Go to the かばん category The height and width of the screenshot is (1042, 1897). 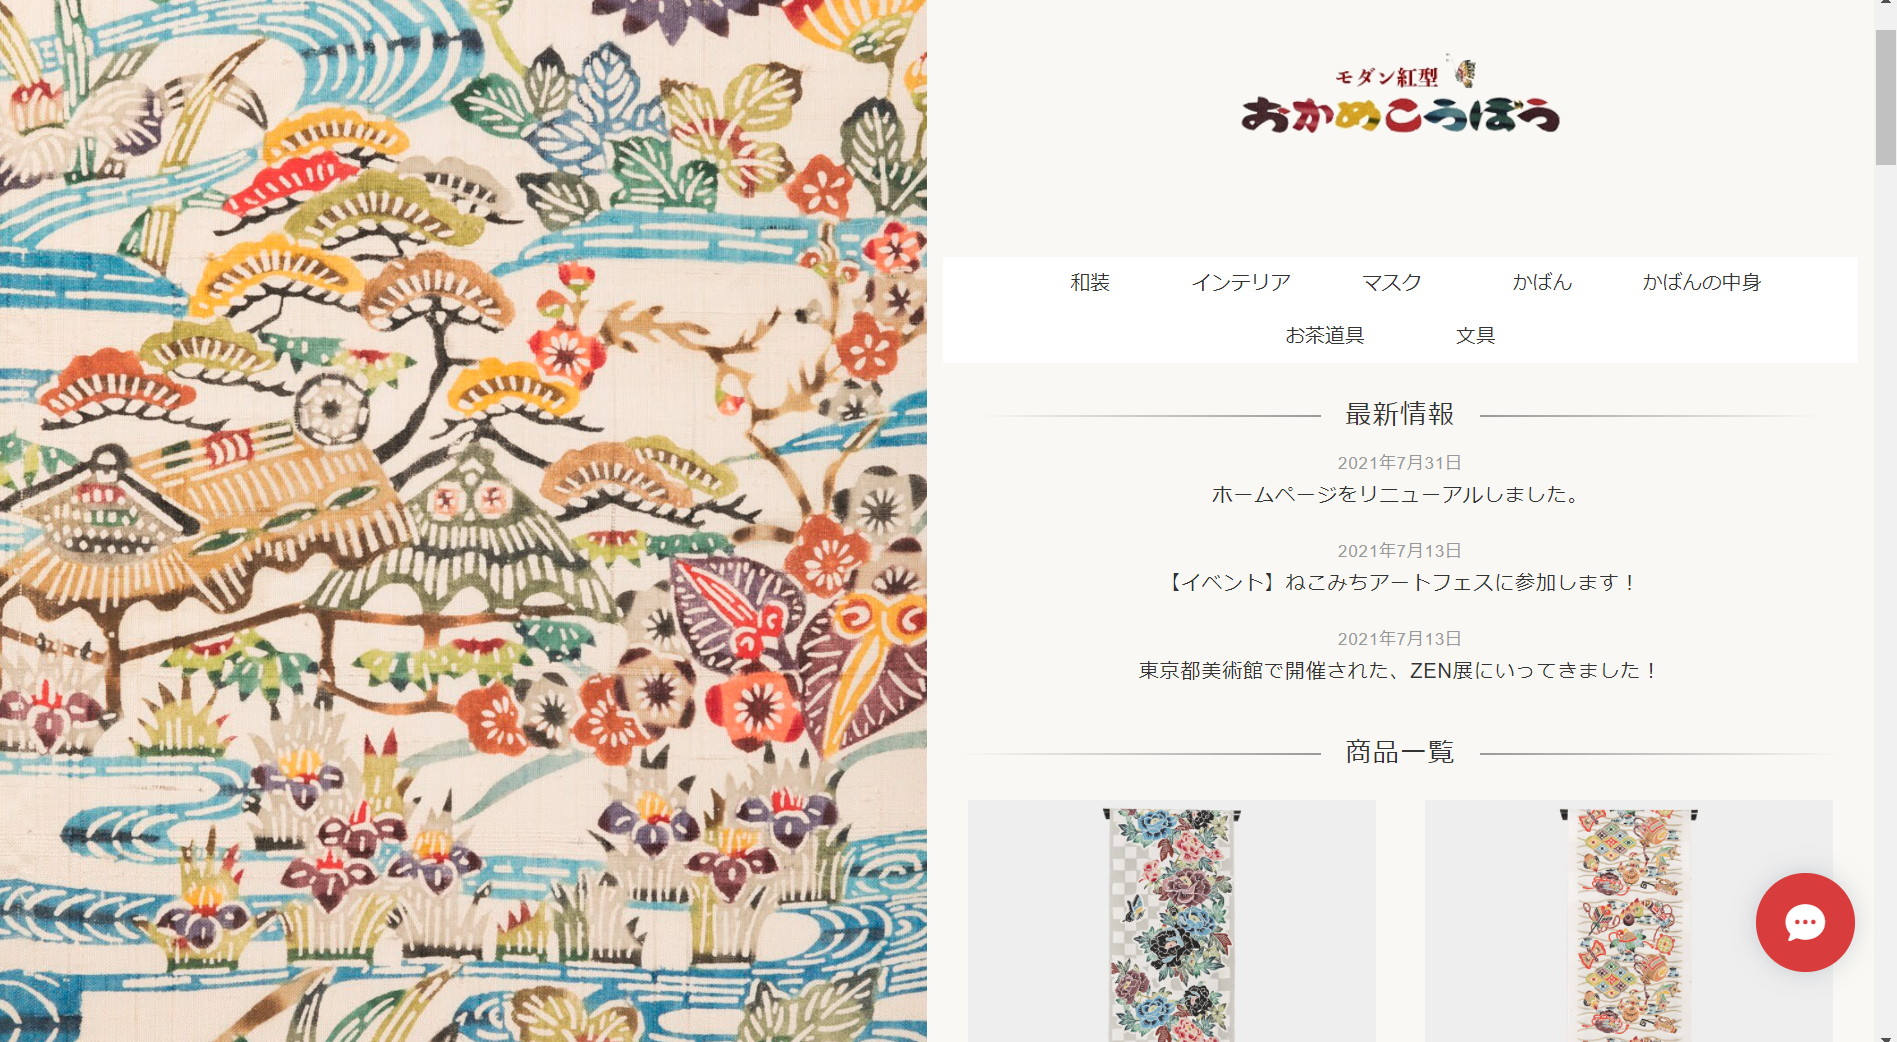(1542, 283)
